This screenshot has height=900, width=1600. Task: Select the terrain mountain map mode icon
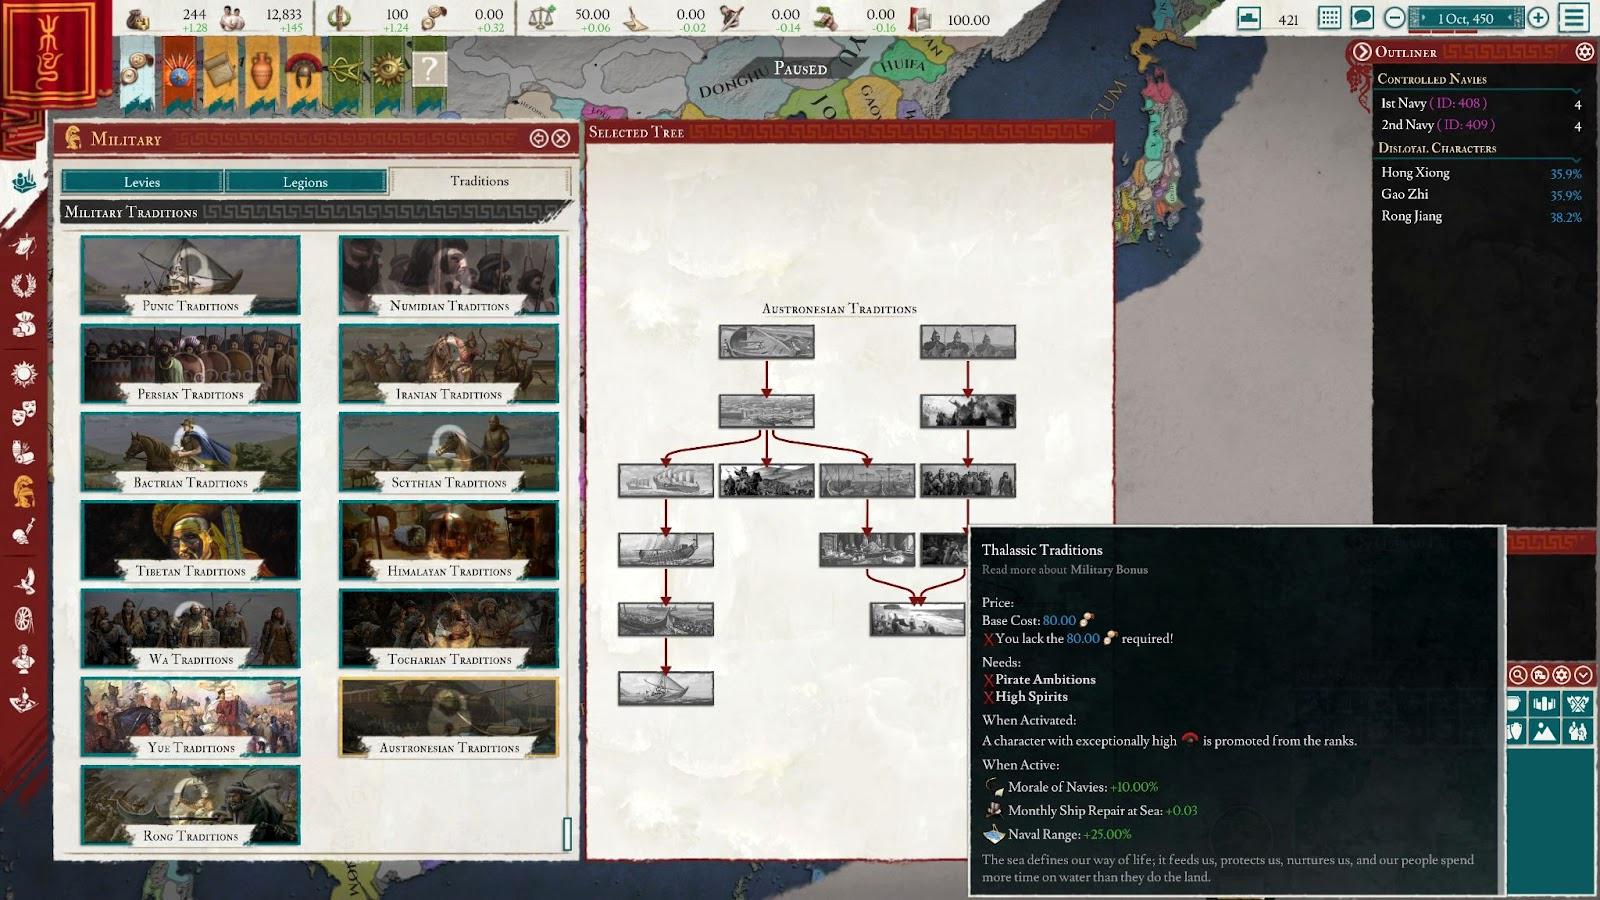pyautogui.click(x=1545, y=732)
